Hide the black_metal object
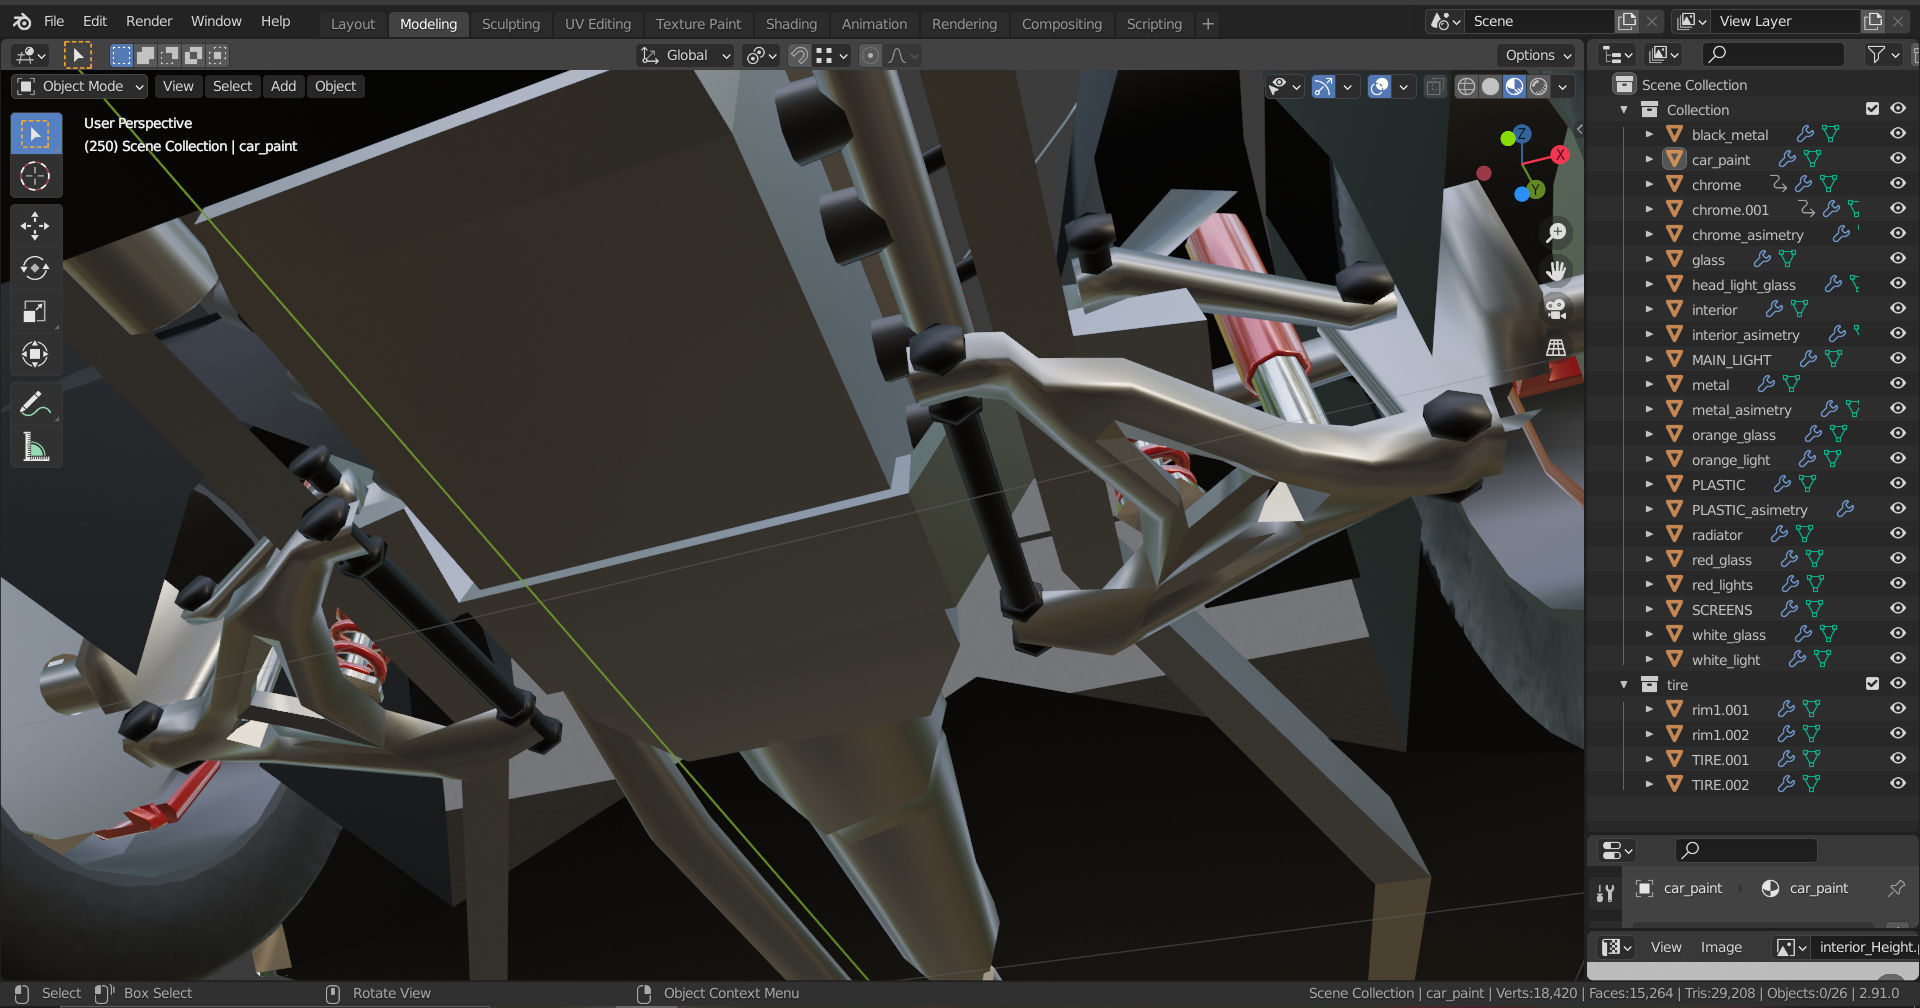Image resolution: width=1920 pixels, height=1008 pixels. click(1897, 134)
